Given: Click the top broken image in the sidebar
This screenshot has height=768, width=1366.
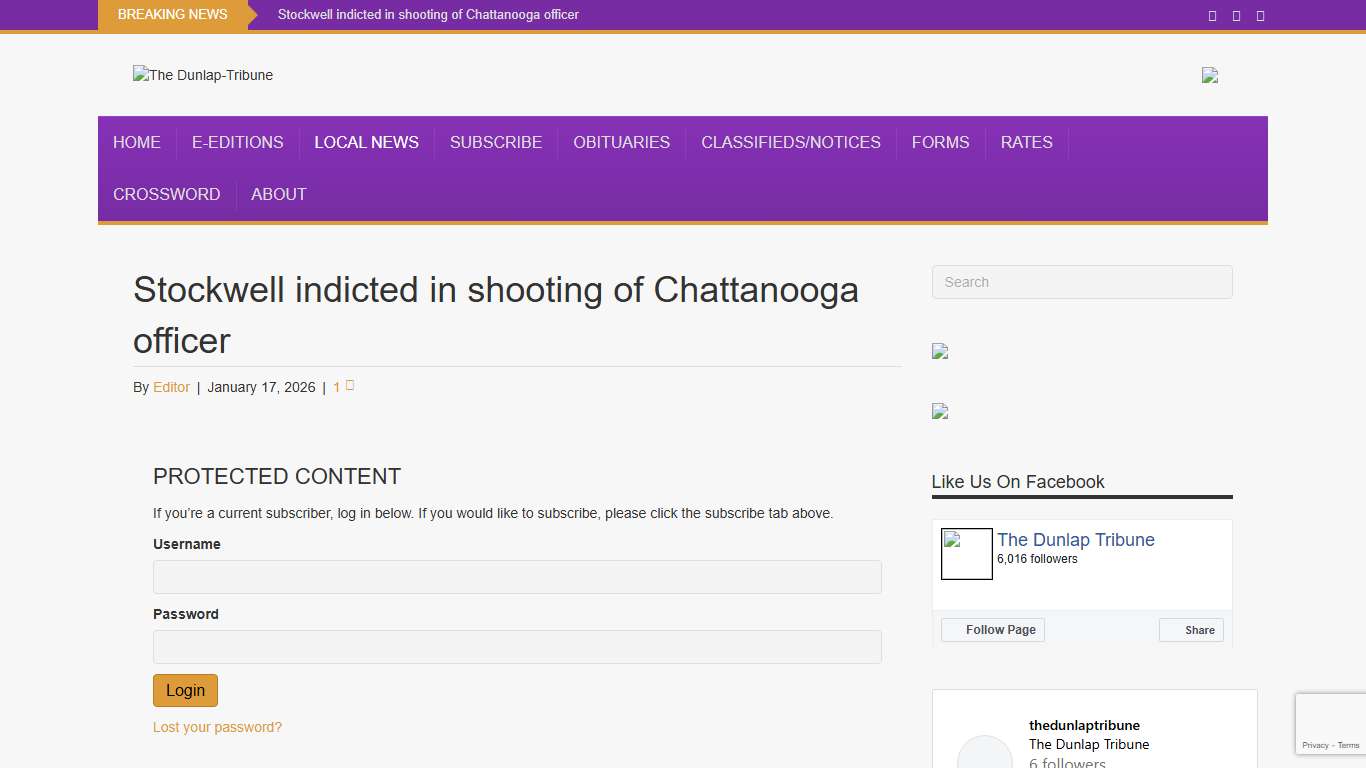Looking at the screenshot, I should [x=939, y=351].
